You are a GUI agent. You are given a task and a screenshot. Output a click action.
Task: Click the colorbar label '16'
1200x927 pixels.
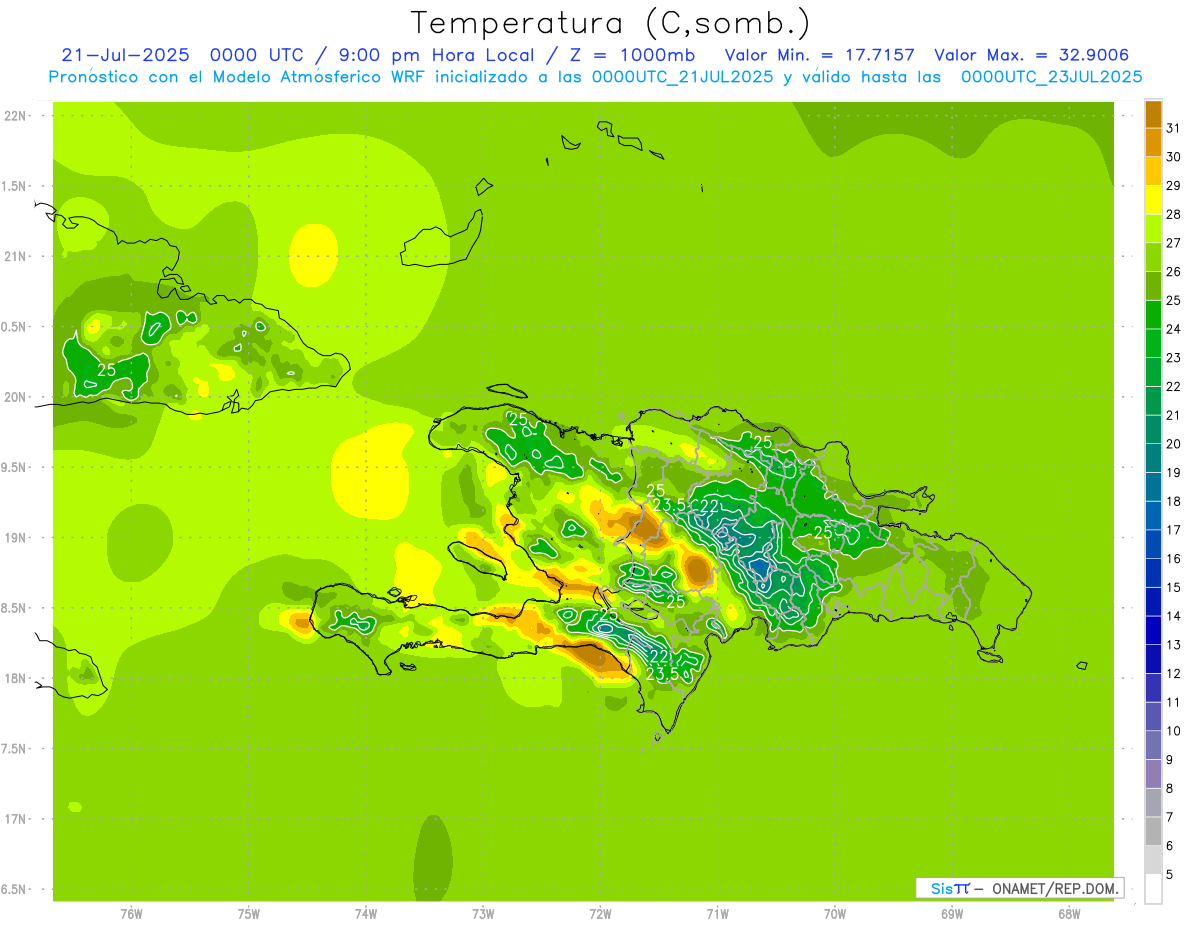point(1174,559)
